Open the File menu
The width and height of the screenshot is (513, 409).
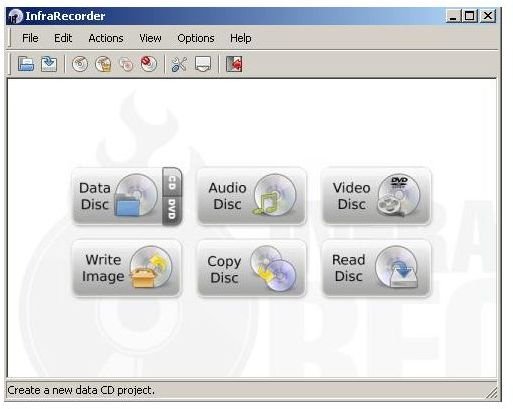pyautogui.click(x=30, y=38)
